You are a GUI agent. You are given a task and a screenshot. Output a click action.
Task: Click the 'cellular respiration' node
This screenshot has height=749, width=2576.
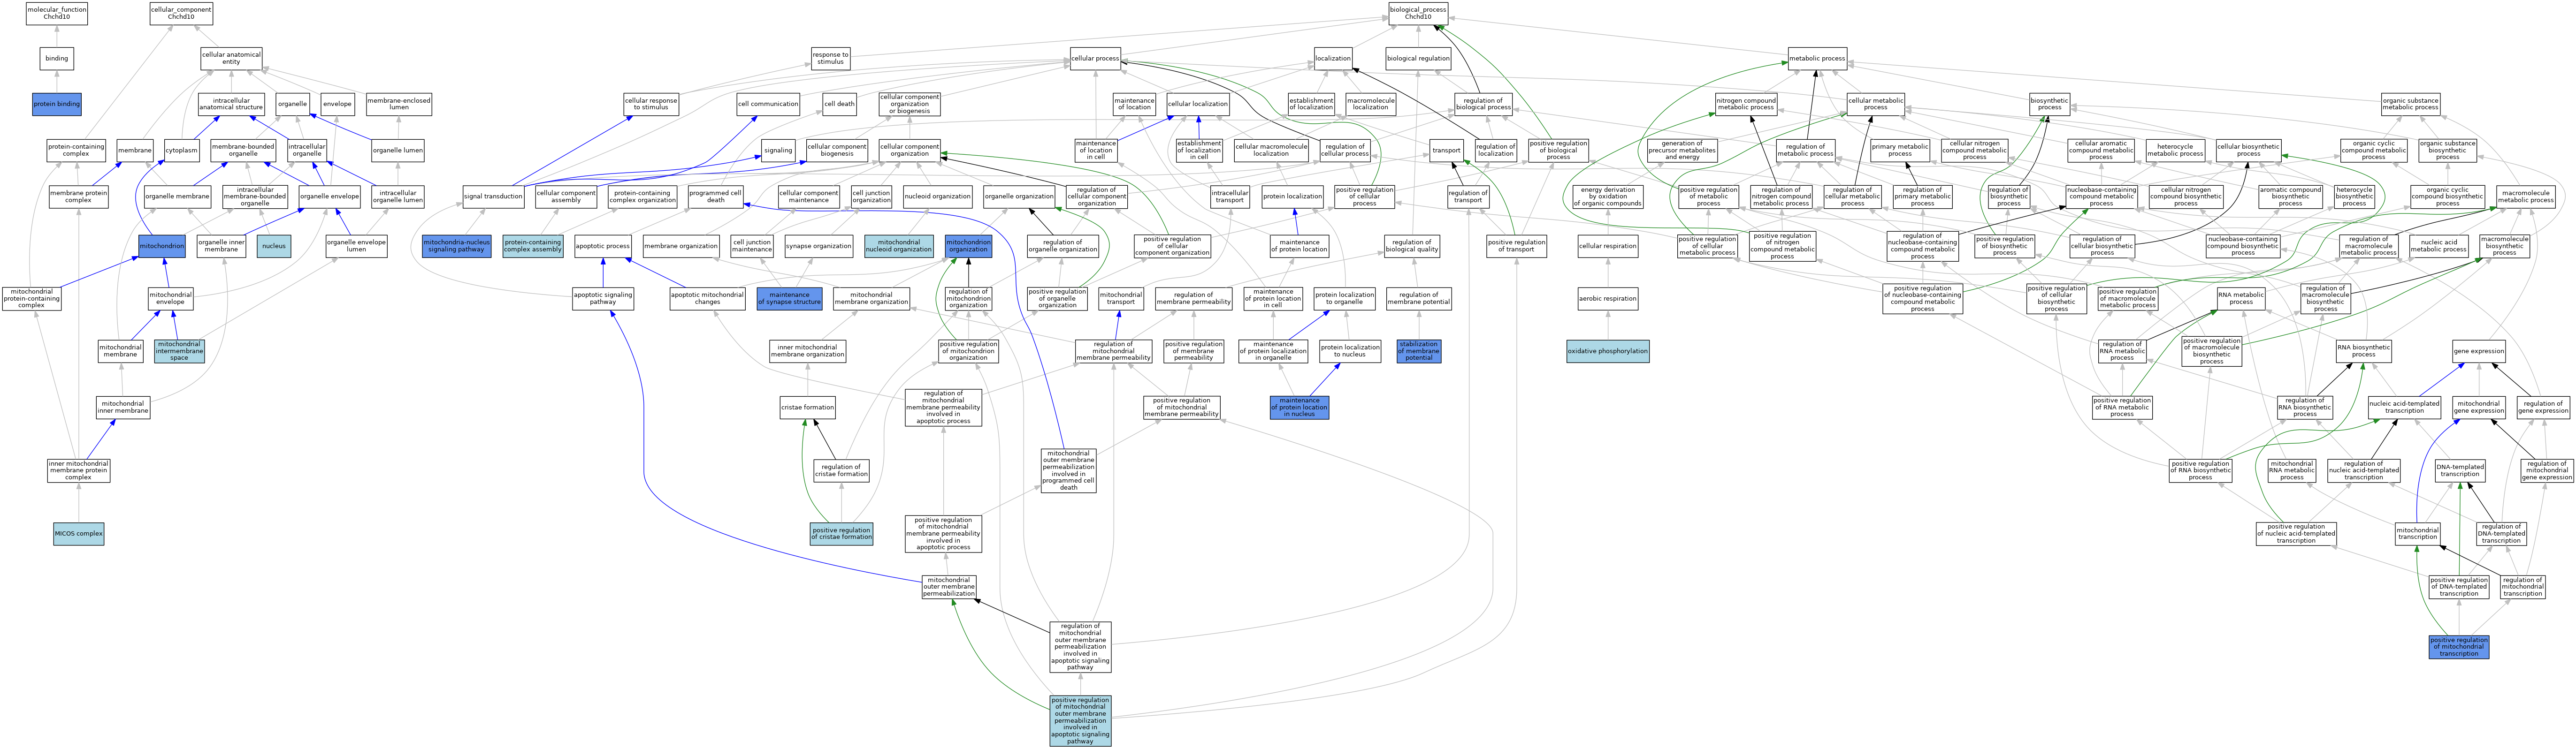tap(1608, 246)
